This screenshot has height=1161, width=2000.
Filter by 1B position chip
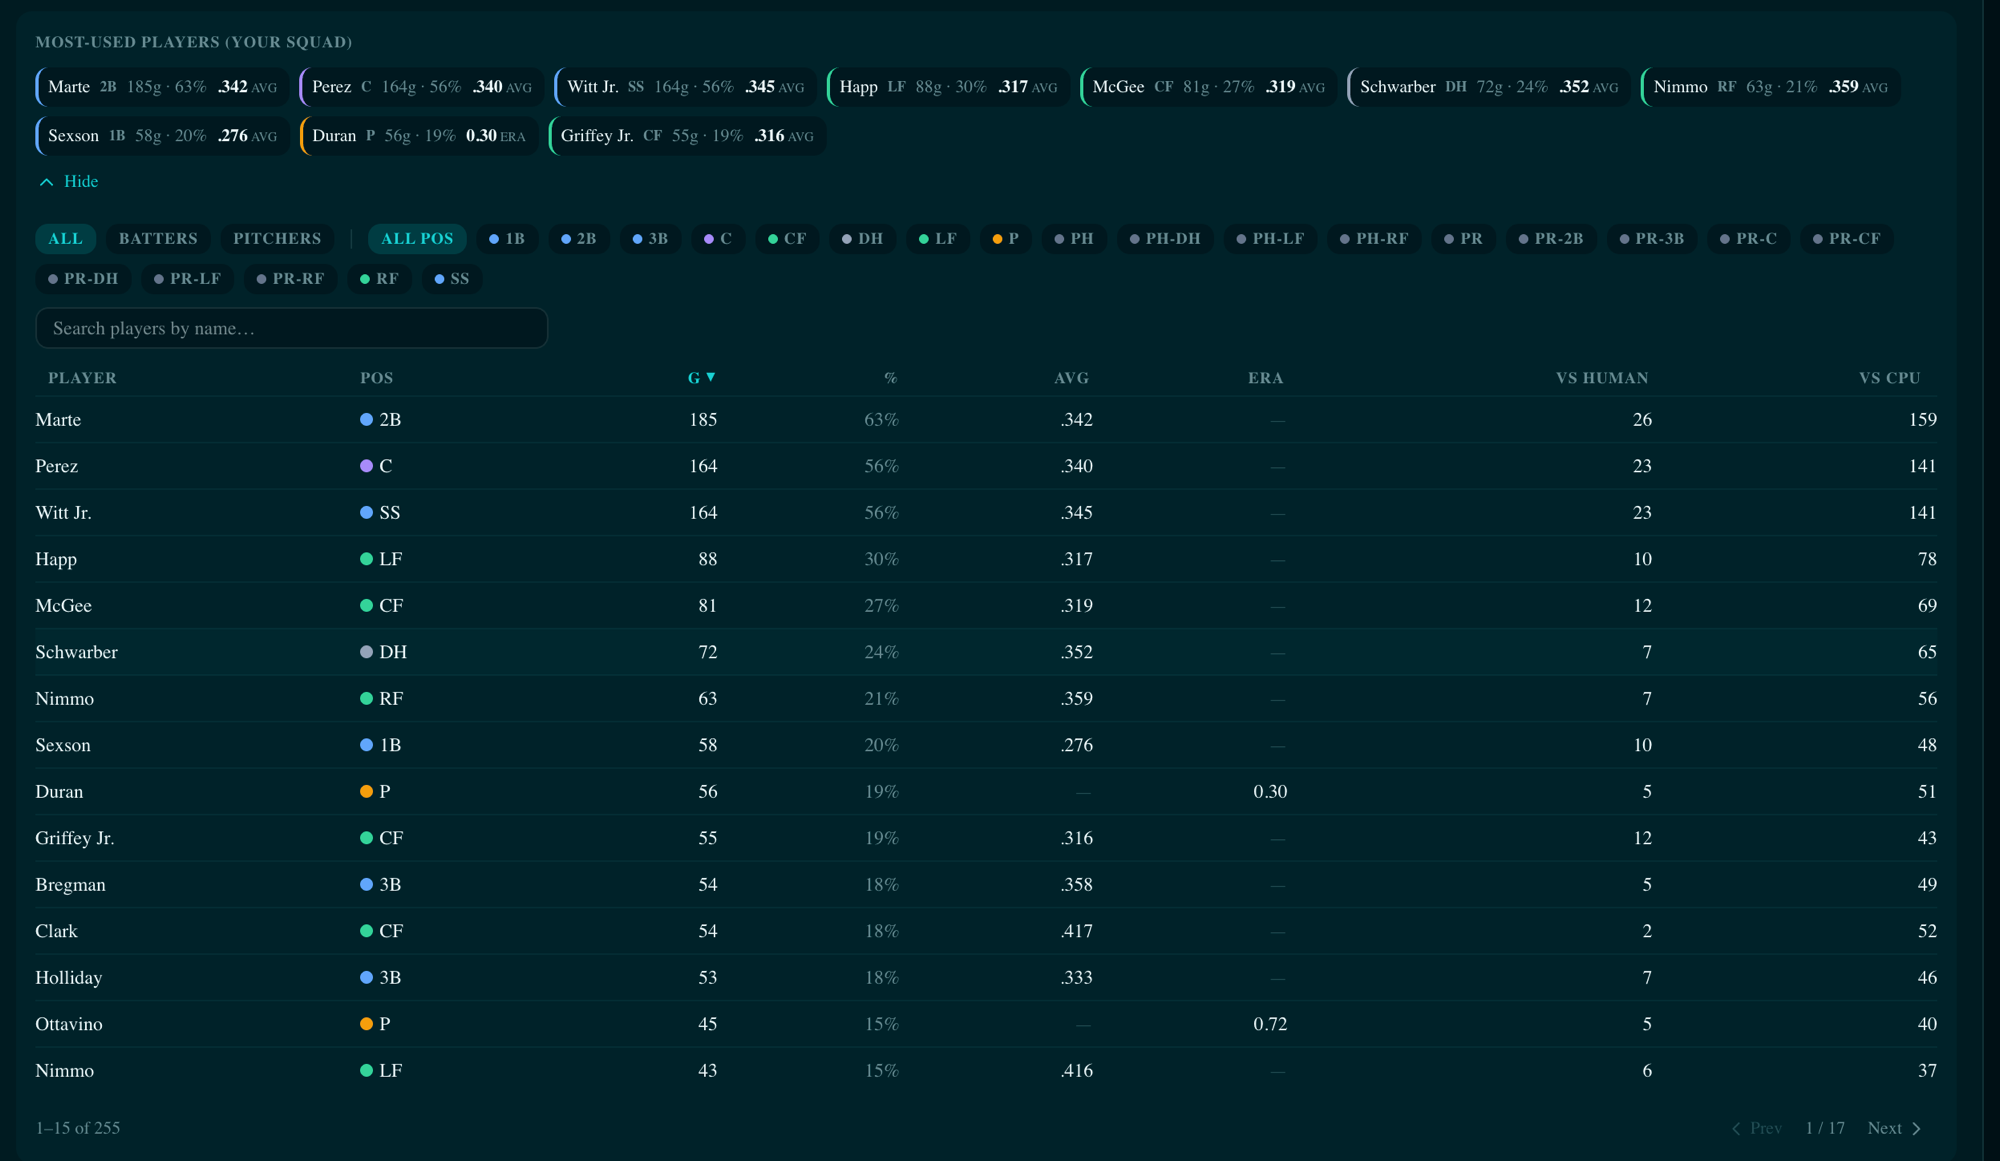pos(507,238)
